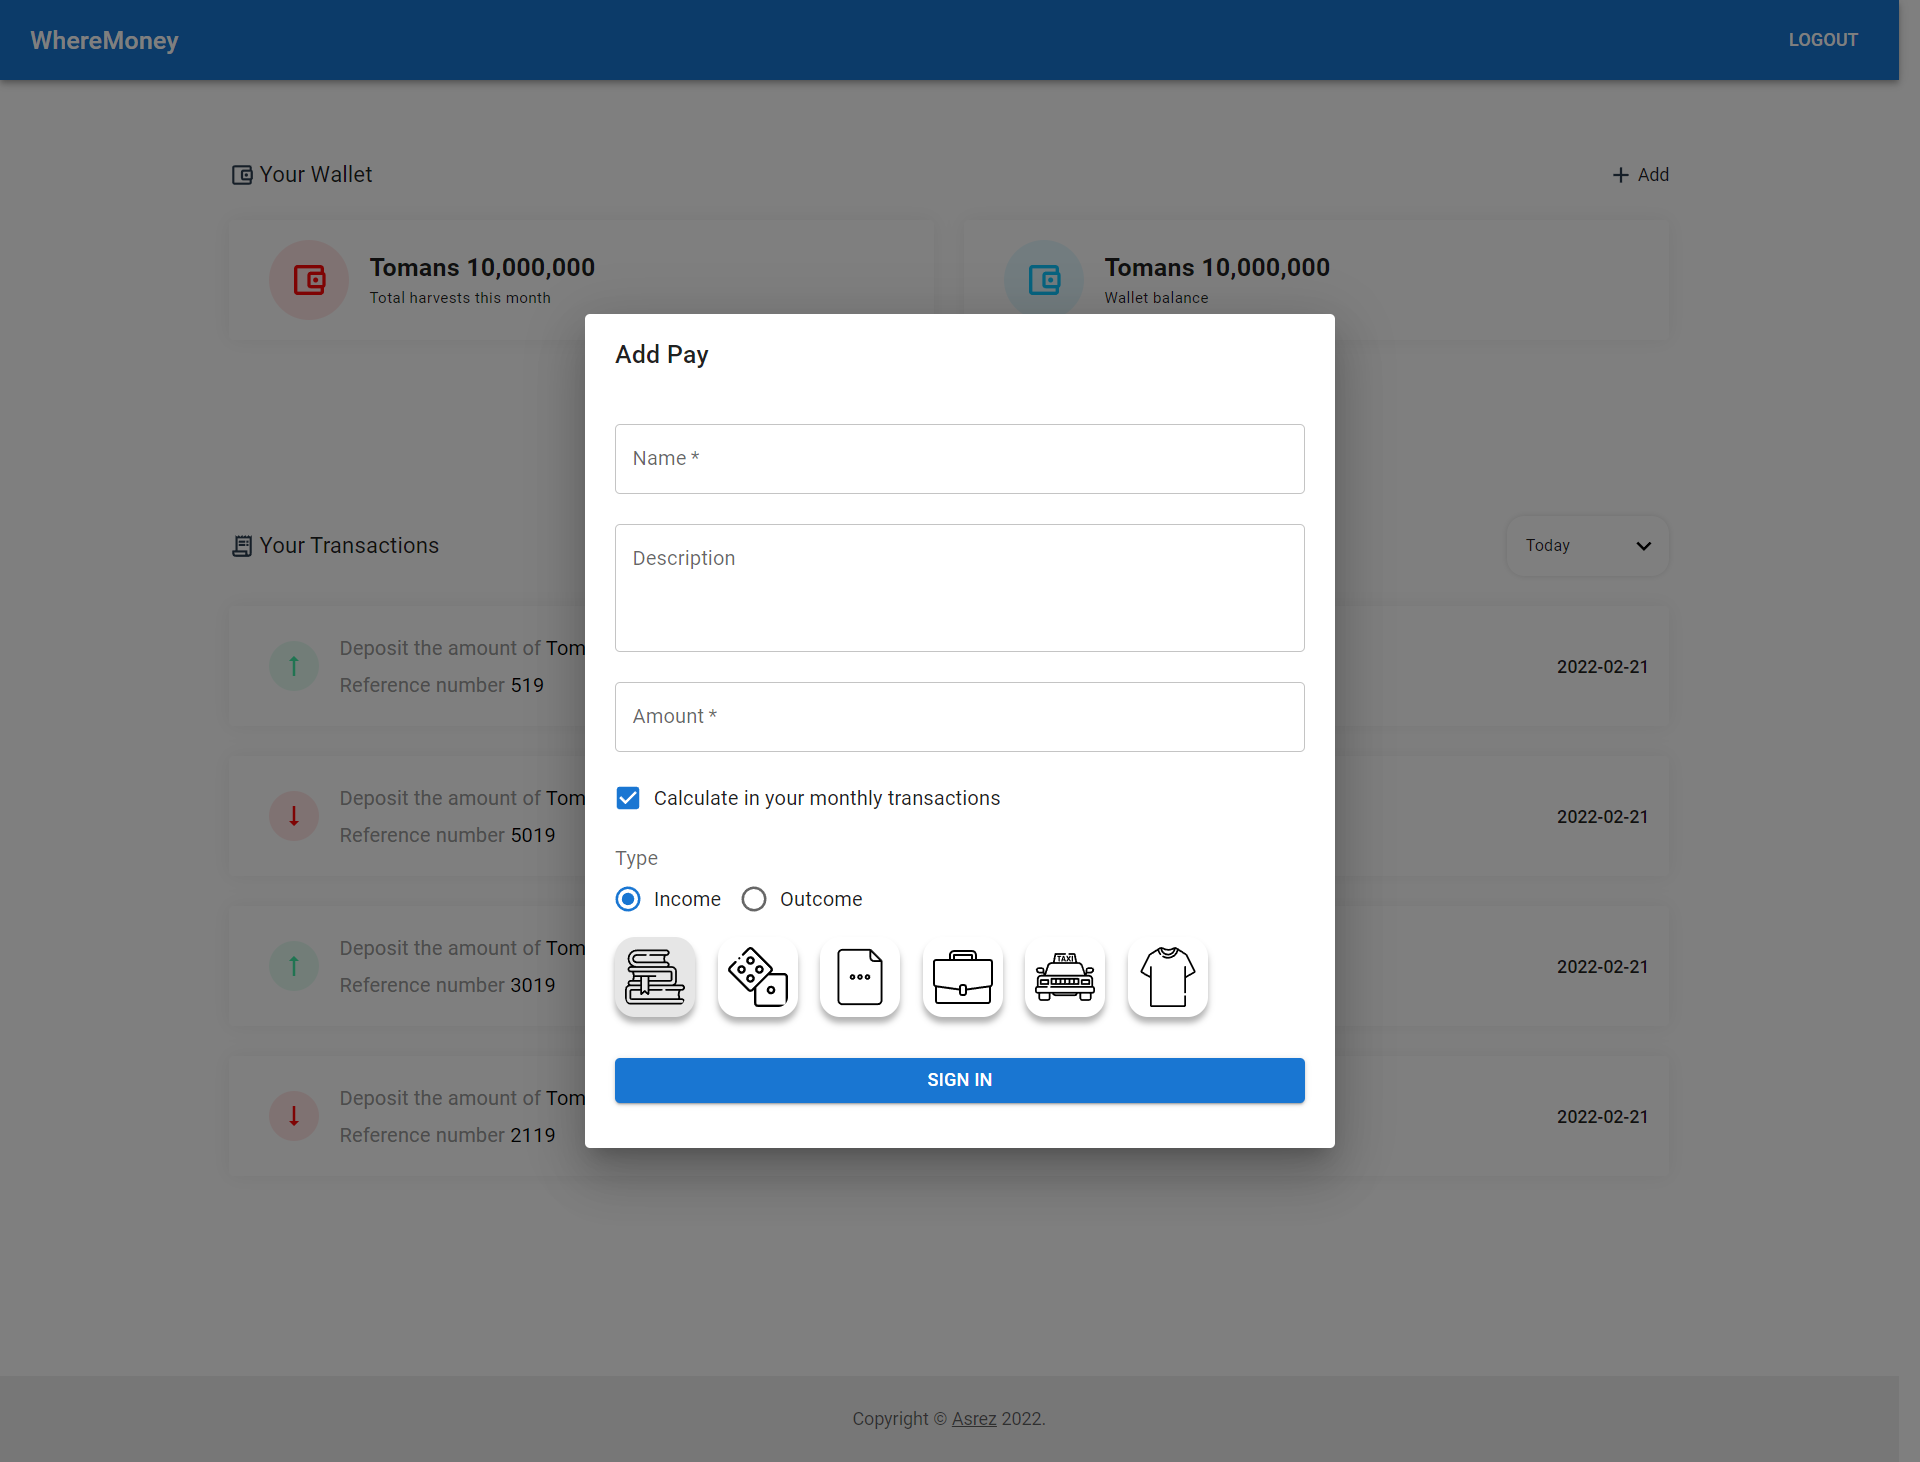Image resolution: width=1920 pixels, height=1462 pixels.
Task: Select the Outcome radio button
Action: 754,899
